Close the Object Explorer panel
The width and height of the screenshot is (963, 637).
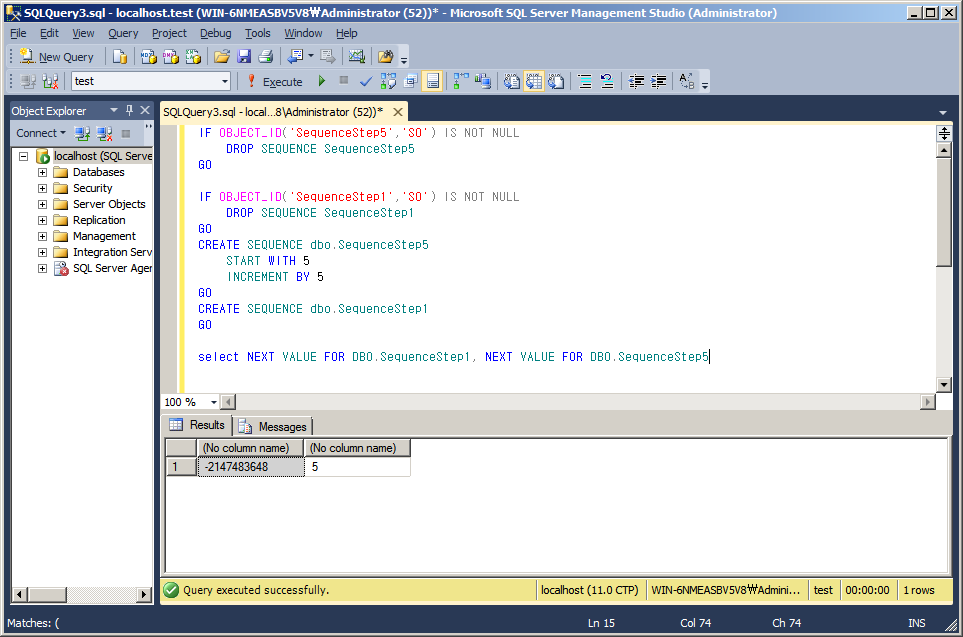145,110
